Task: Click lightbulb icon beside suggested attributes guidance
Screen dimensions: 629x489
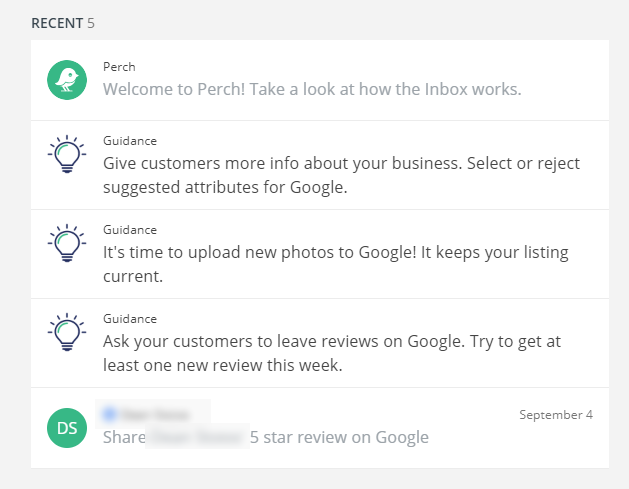Action: tap(67, 154)
